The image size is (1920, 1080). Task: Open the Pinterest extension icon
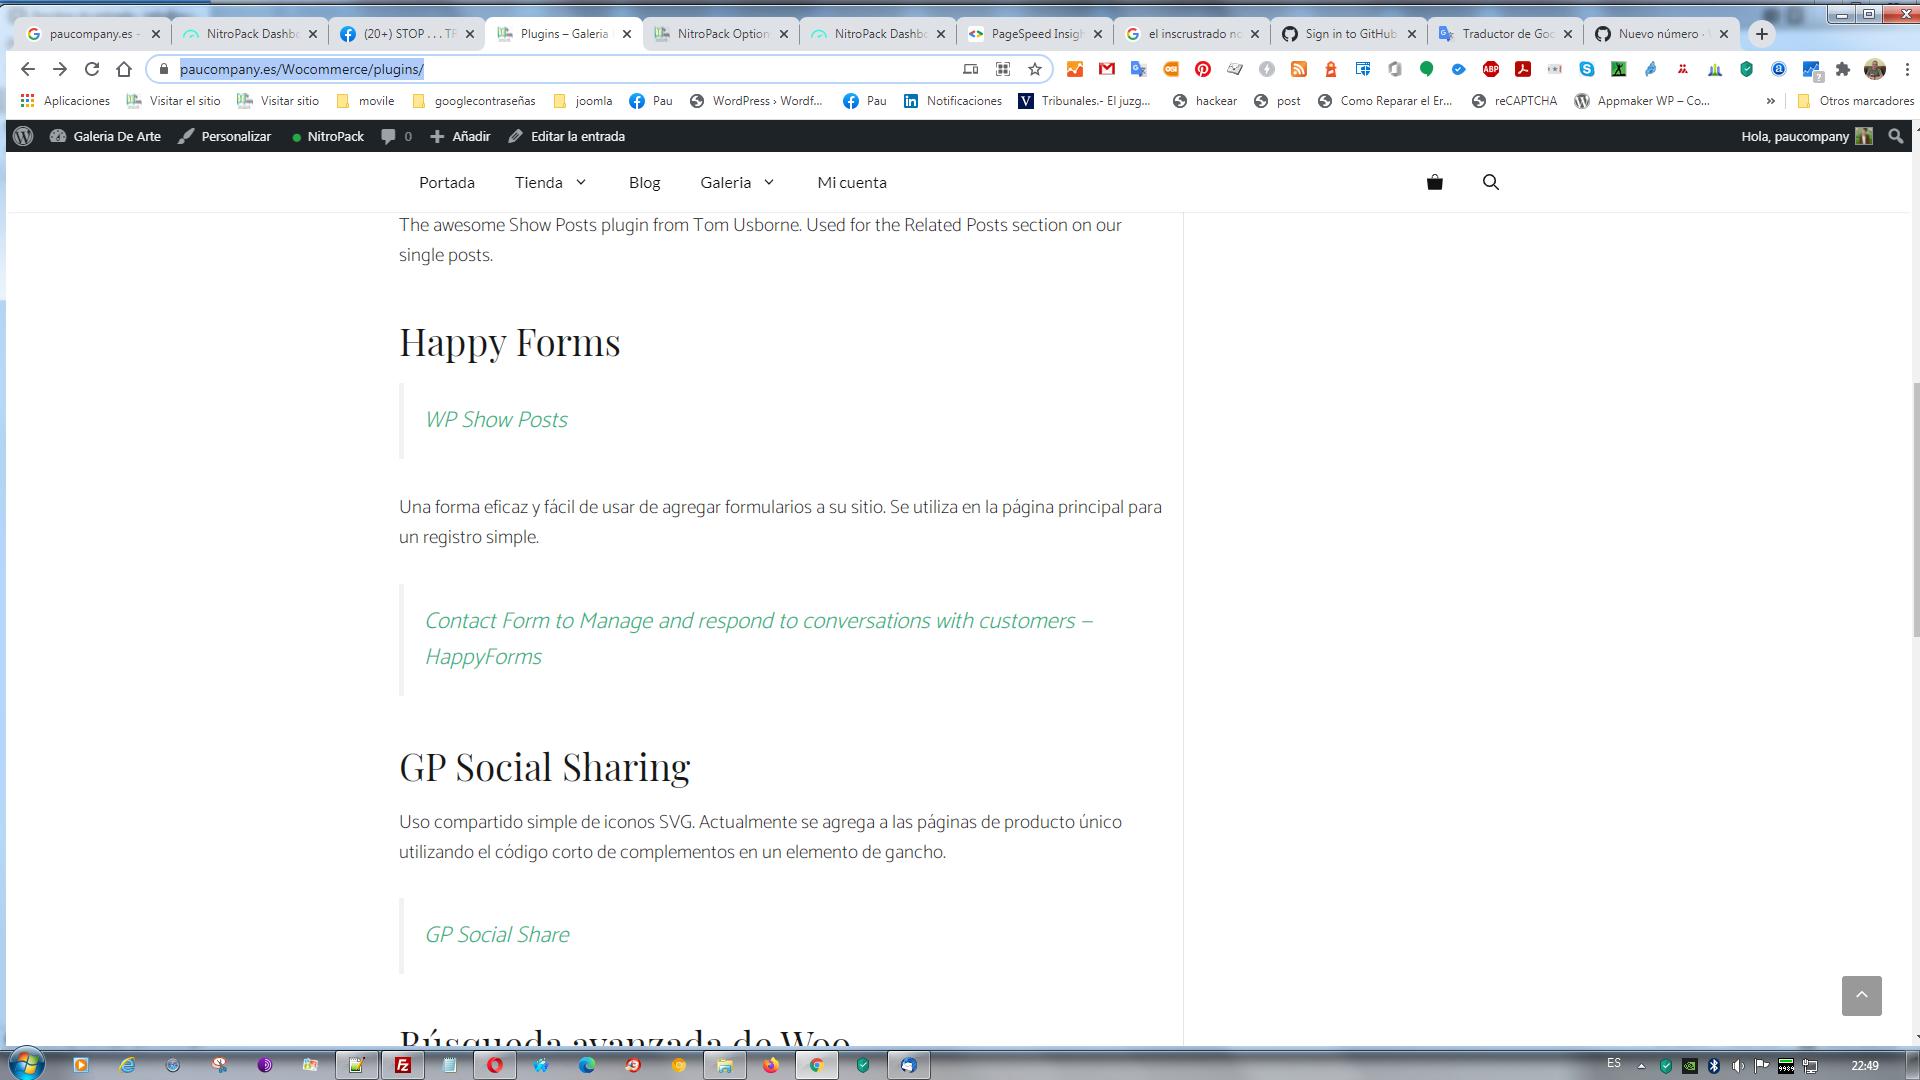click(1203, 69)
